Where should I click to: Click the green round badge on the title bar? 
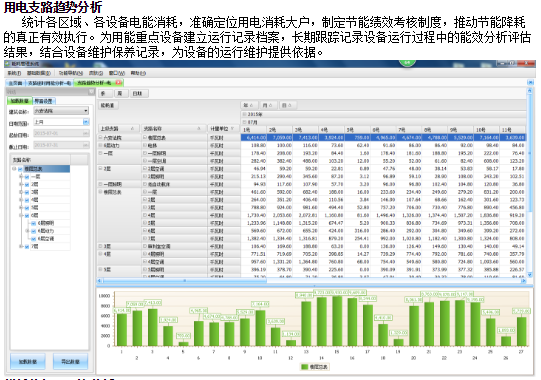click(x=407, y=63)
